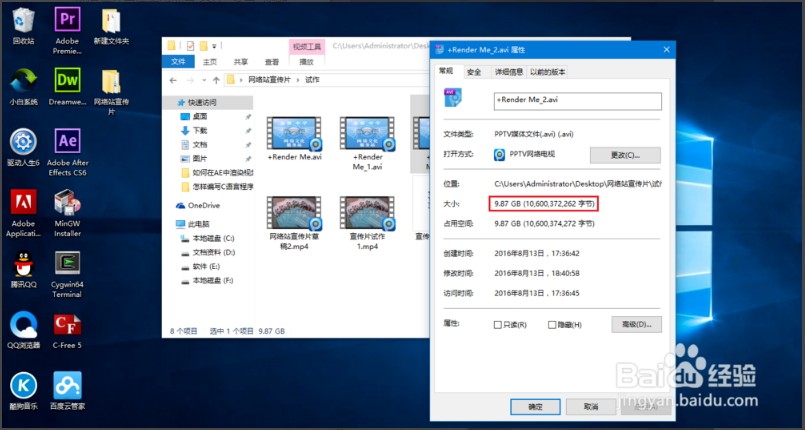Select the Adobe After Effects CS6 icon
This screenshot has width=805, height=430.
[x=68, y=140]
